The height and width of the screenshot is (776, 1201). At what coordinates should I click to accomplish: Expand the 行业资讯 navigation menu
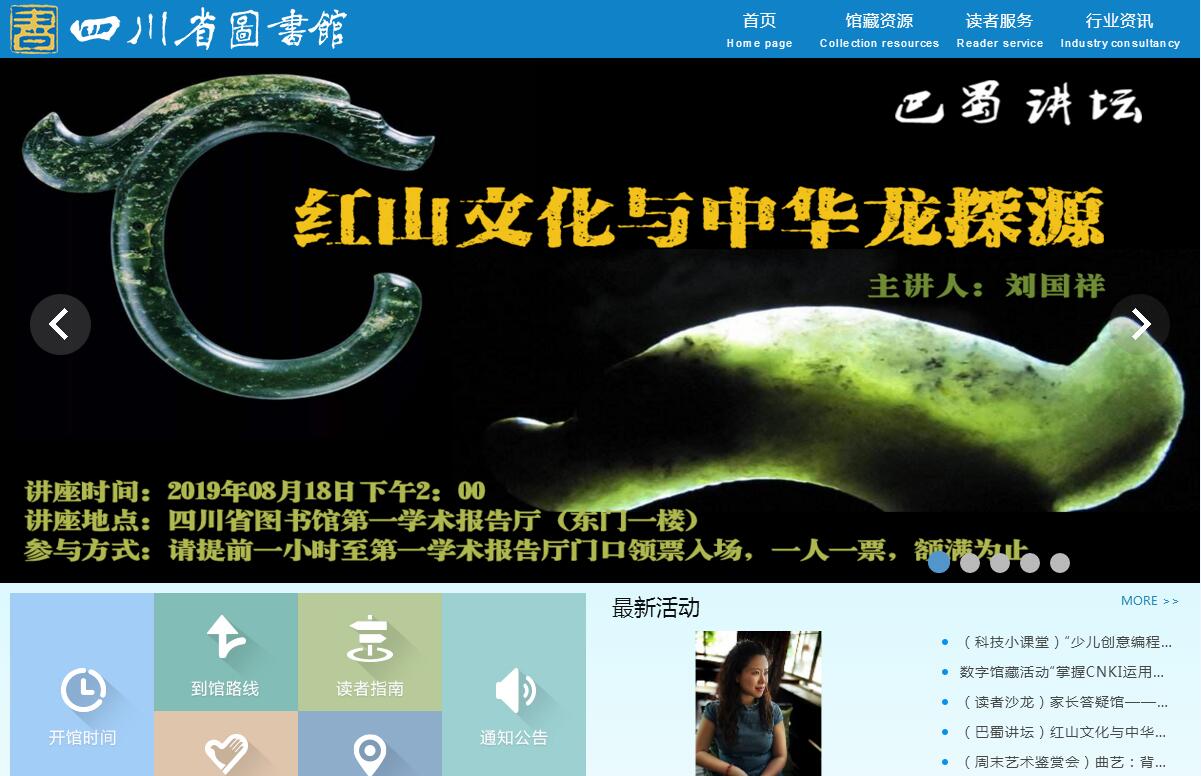click(1120, 29)
